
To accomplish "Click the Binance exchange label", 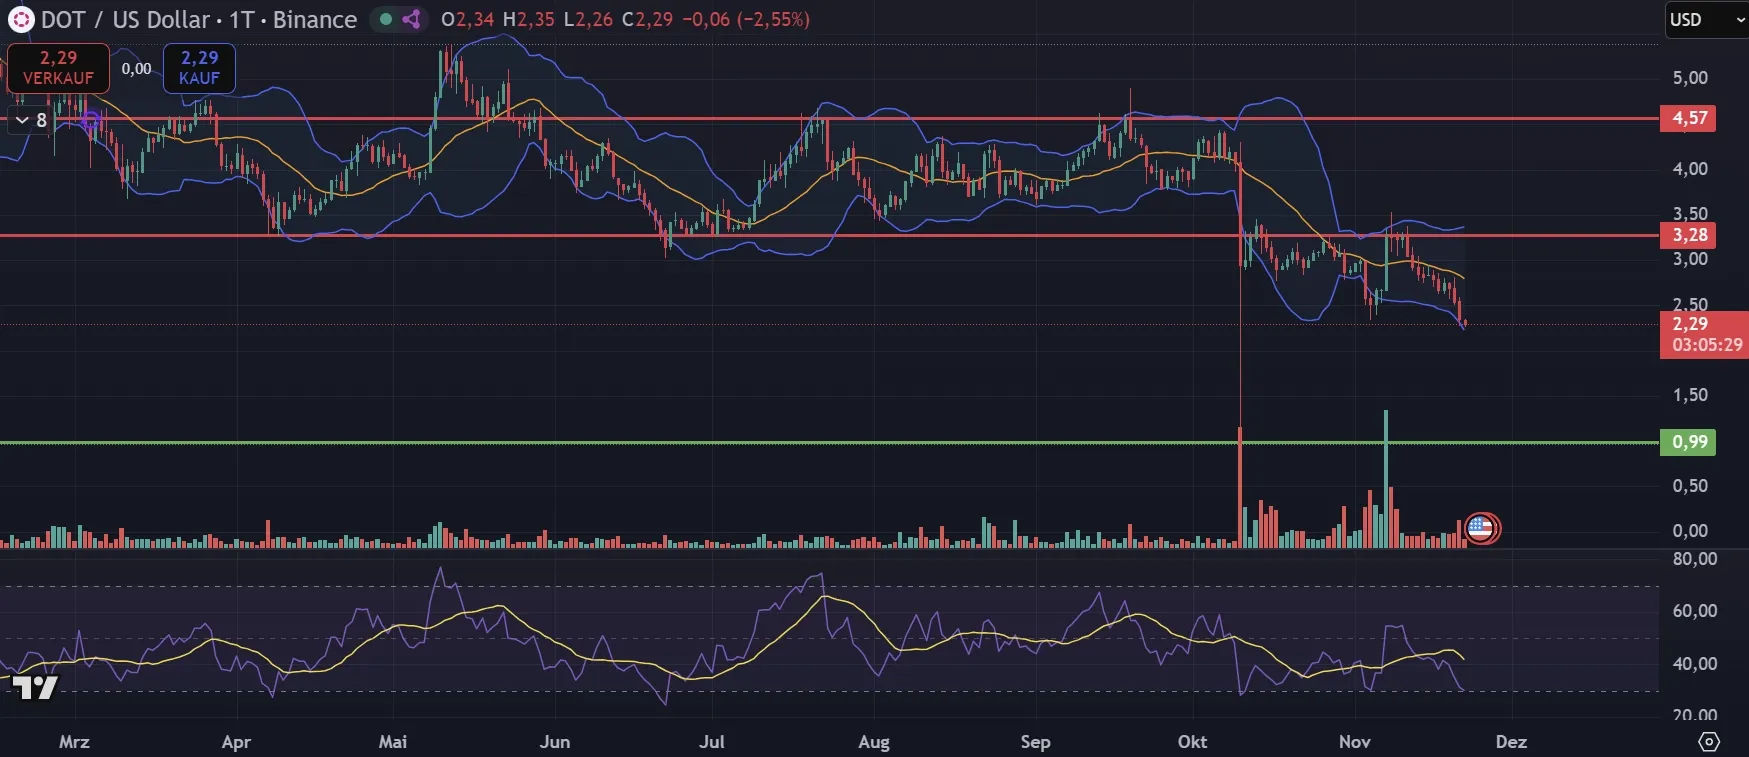I will click(x=315, y=19).
